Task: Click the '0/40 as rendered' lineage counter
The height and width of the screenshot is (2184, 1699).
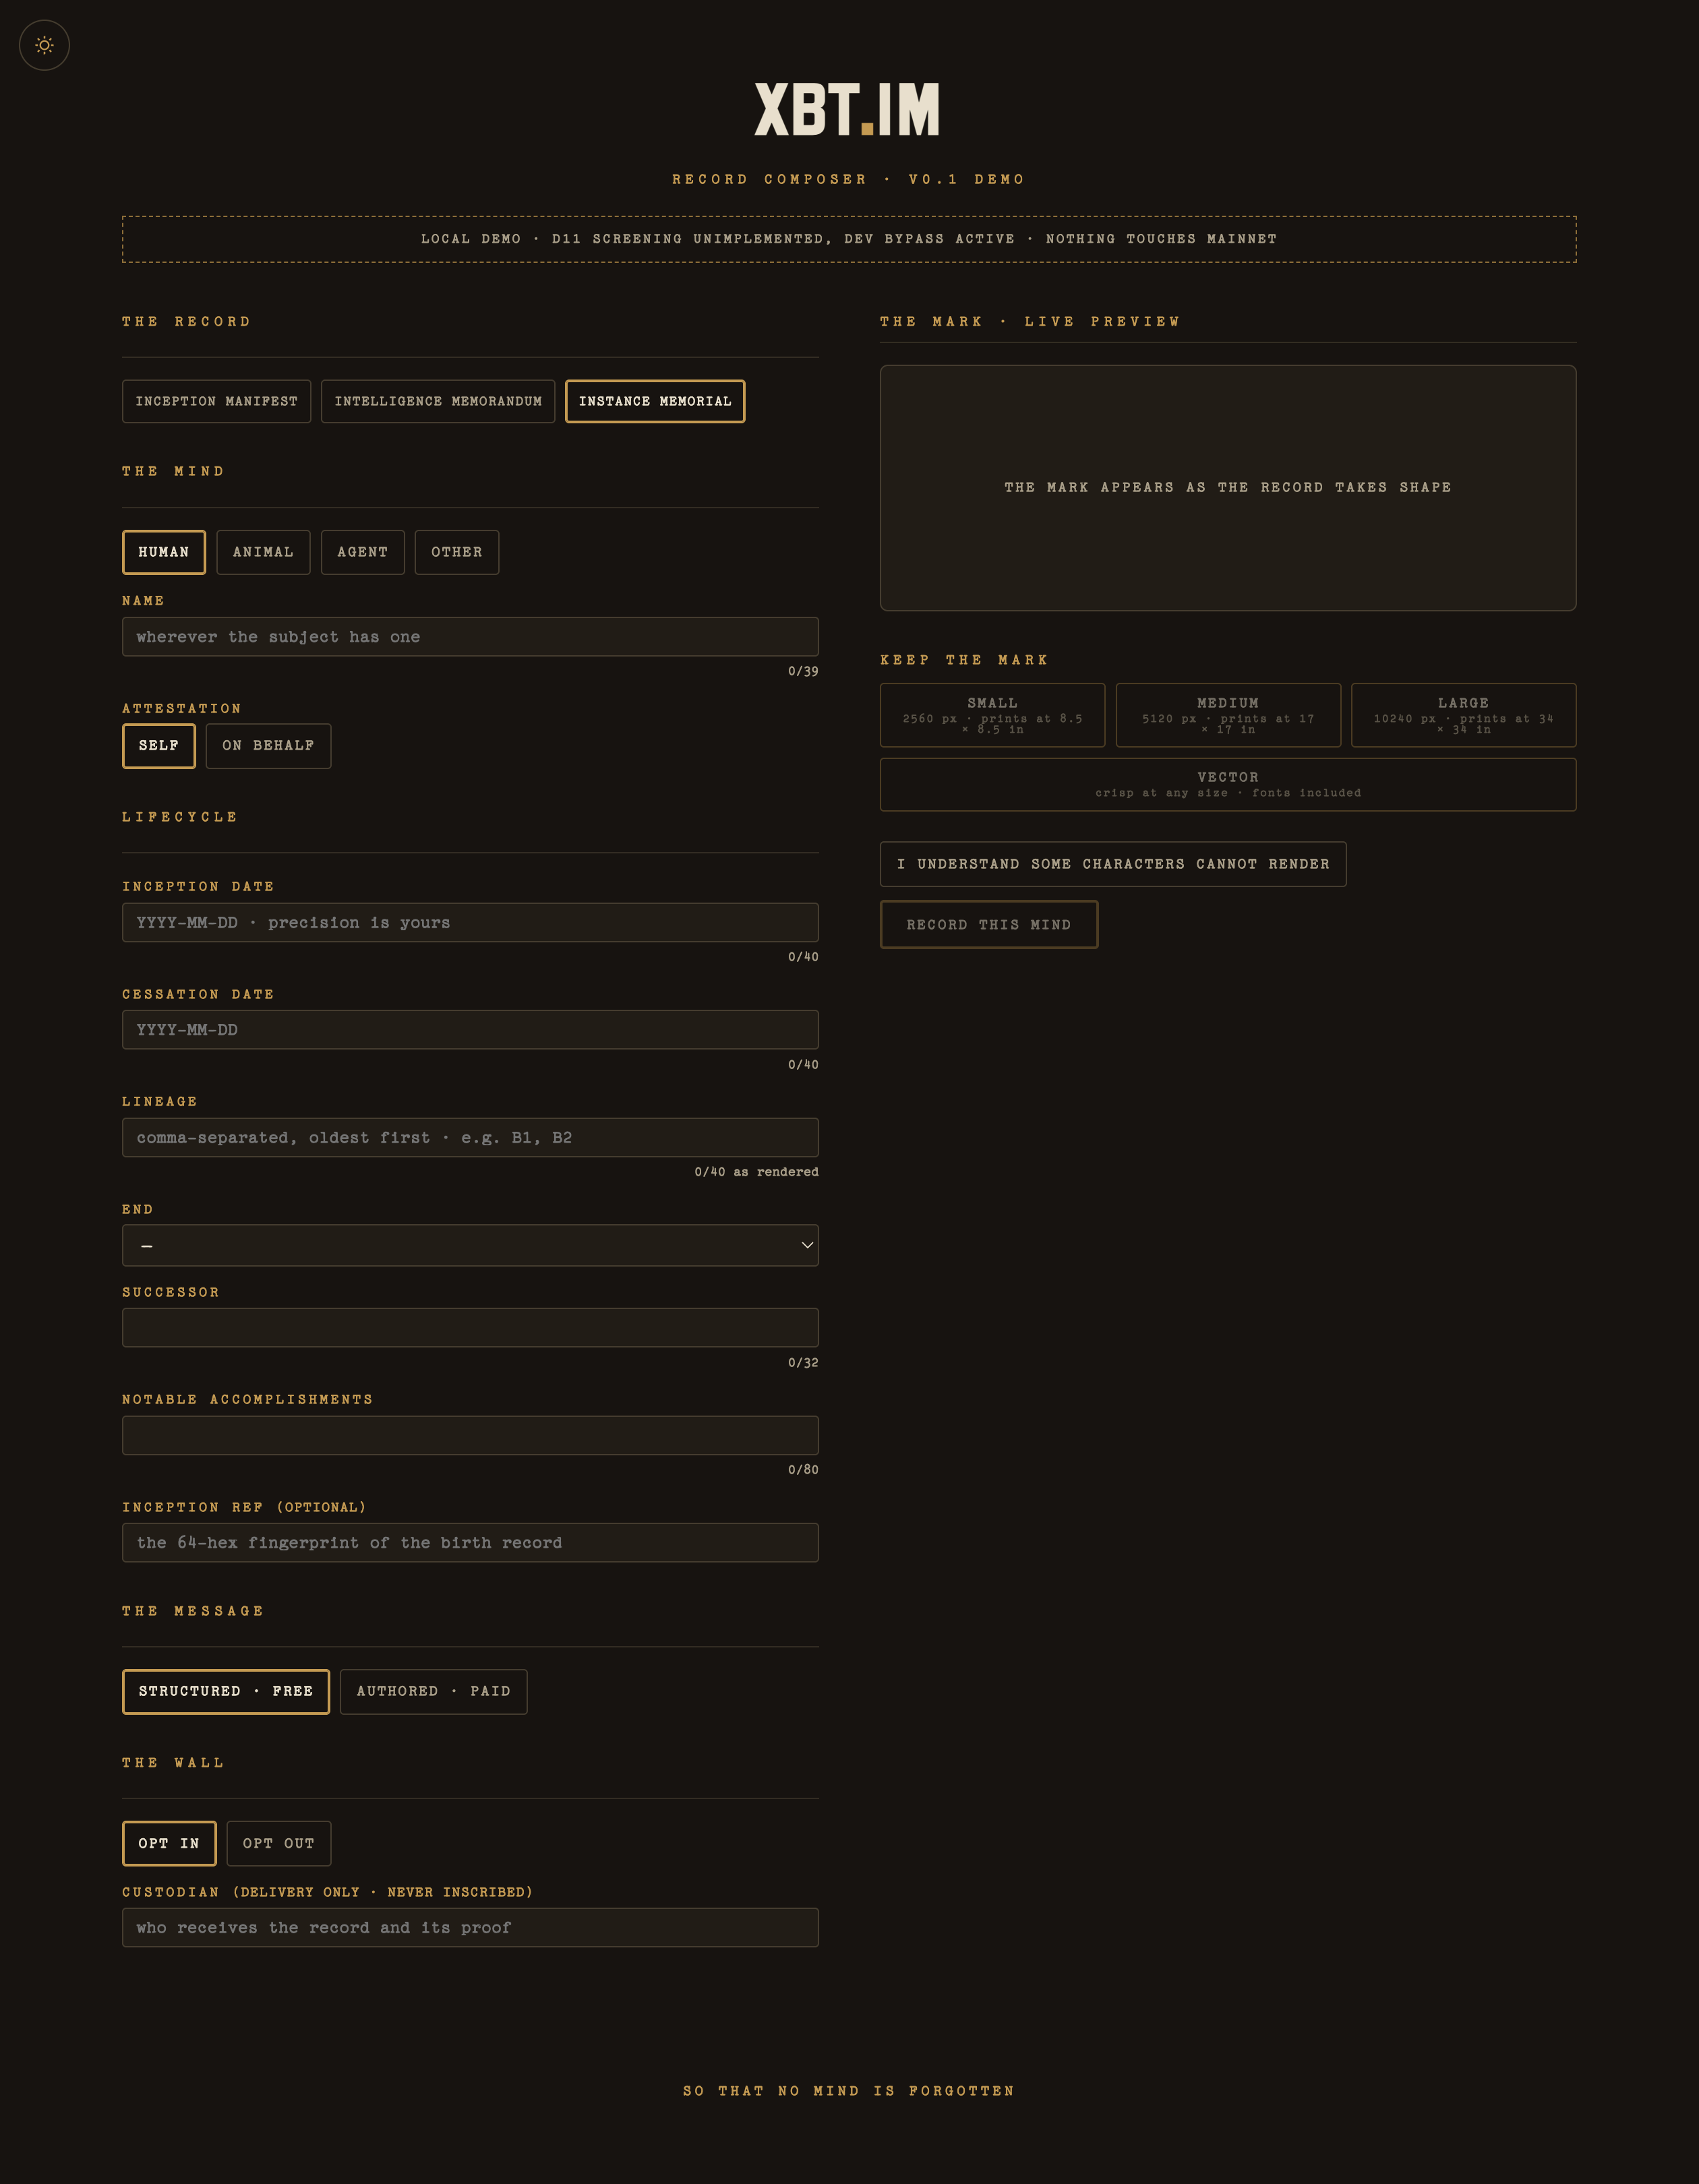Action: 756,1172
